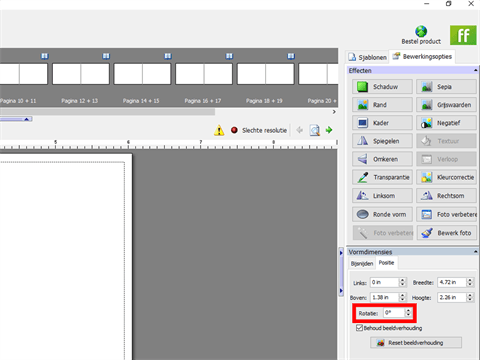This screenshot has height=360, width=480.
Task: Open Kleurcorrectie color correction
Action: 446,177
